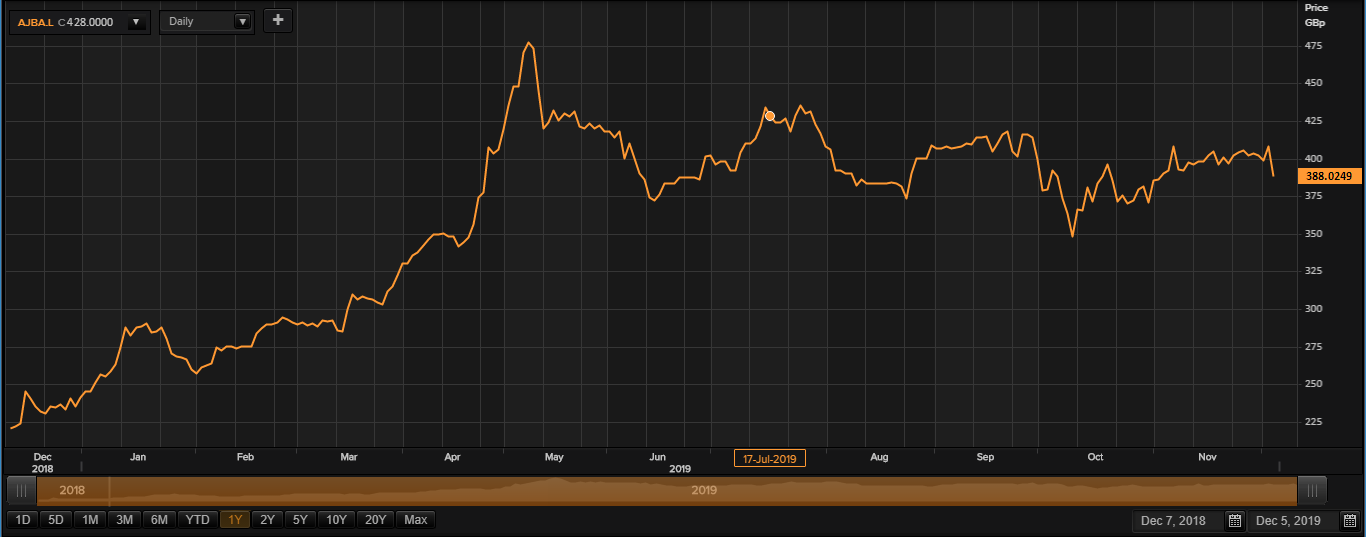1366x537 pixels.
Task: Grab the left handle of range slider
Action: [x=22, y=491]
